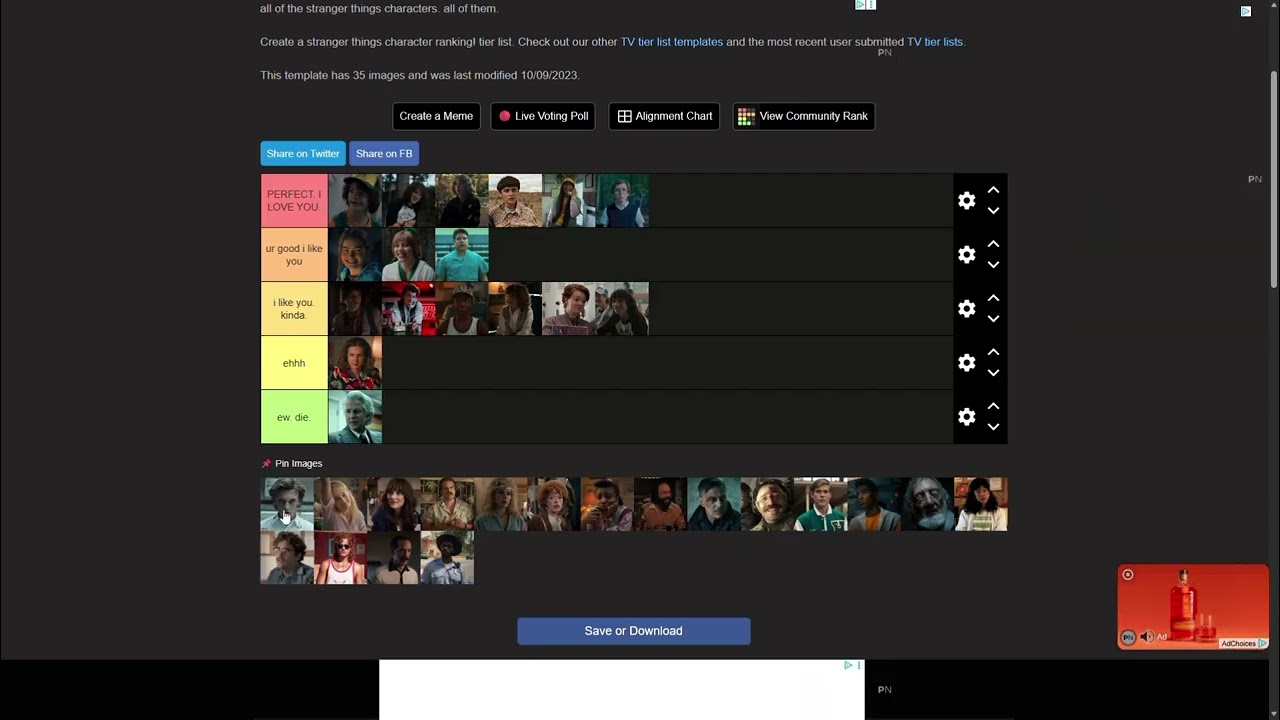Start a Live Voting Poll
The height and width of the screenshot is (720, 1280).
click(543, 116)
